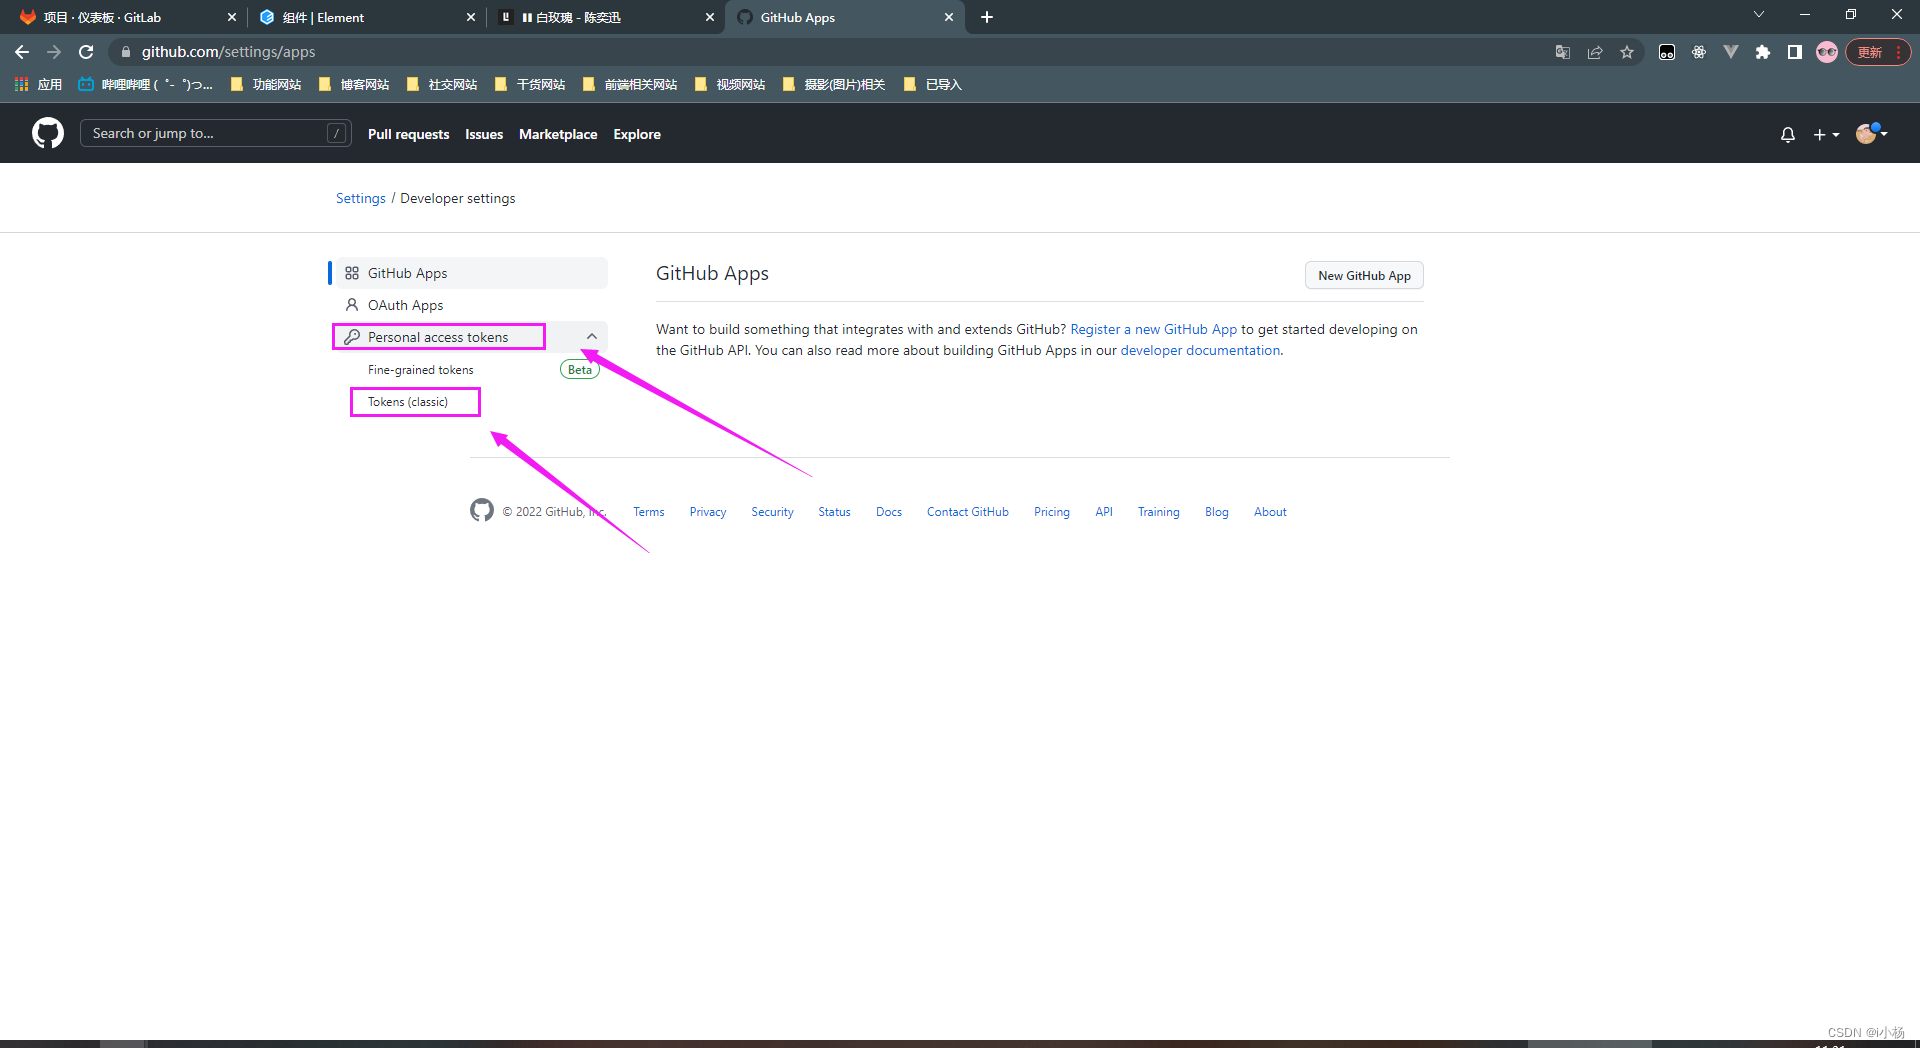Open the Training footer link
Screen dimensions: 1920x1048
point(1158,512)
